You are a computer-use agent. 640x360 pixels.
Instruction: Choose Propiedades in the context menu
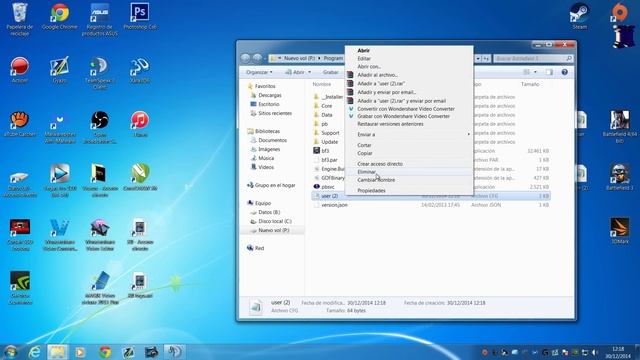(x=409, y=191)
